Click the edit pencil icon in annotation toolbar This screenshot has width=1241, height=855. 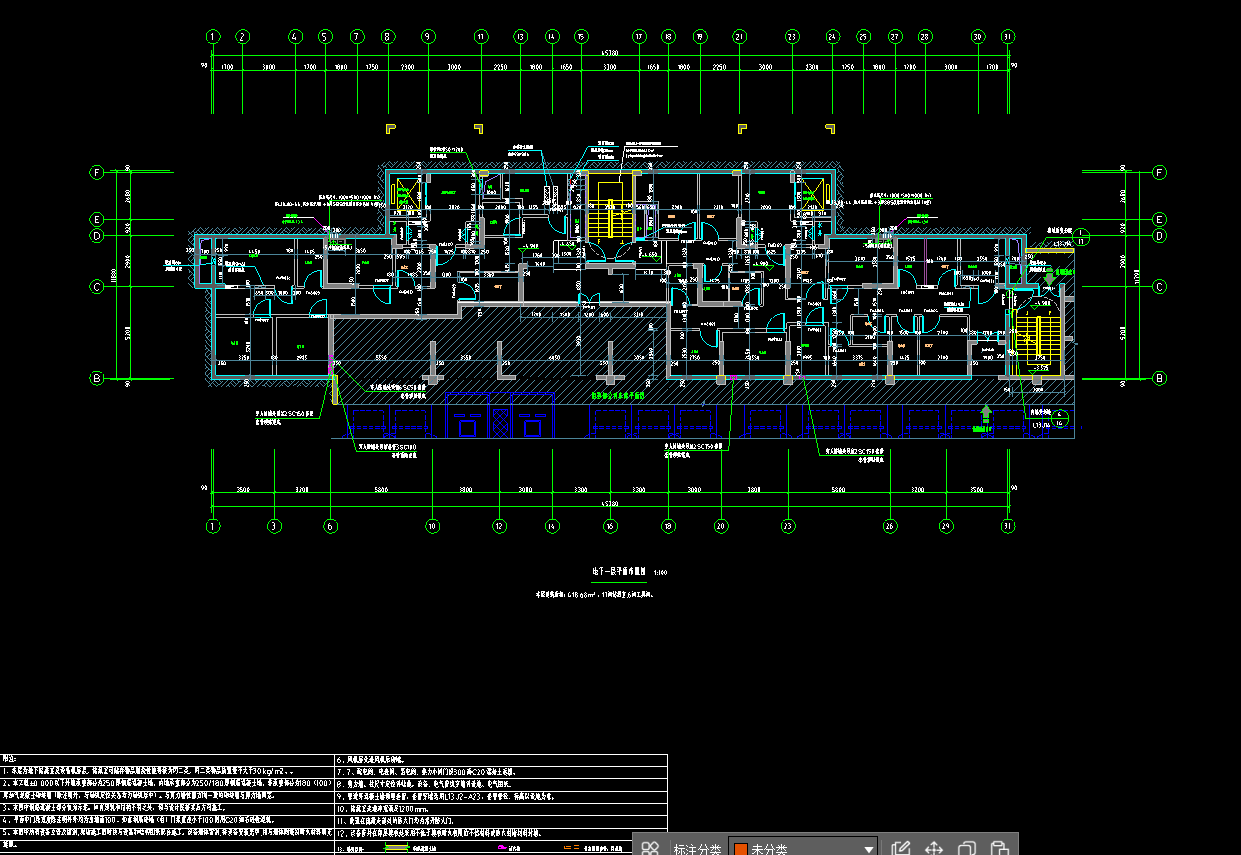900,848
